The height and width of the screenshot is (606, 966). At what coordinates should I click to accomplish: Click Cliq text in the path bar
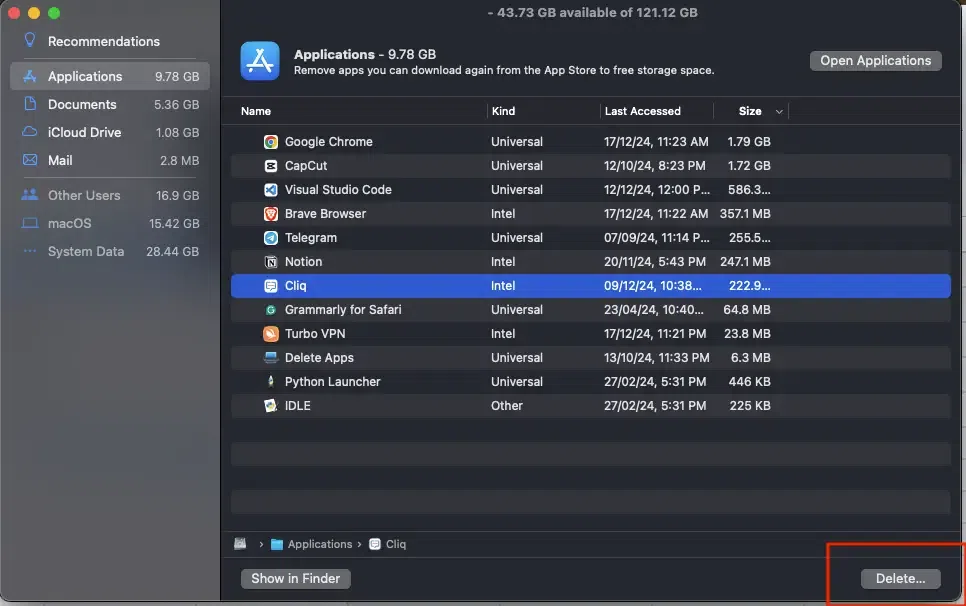coord(396,544)
